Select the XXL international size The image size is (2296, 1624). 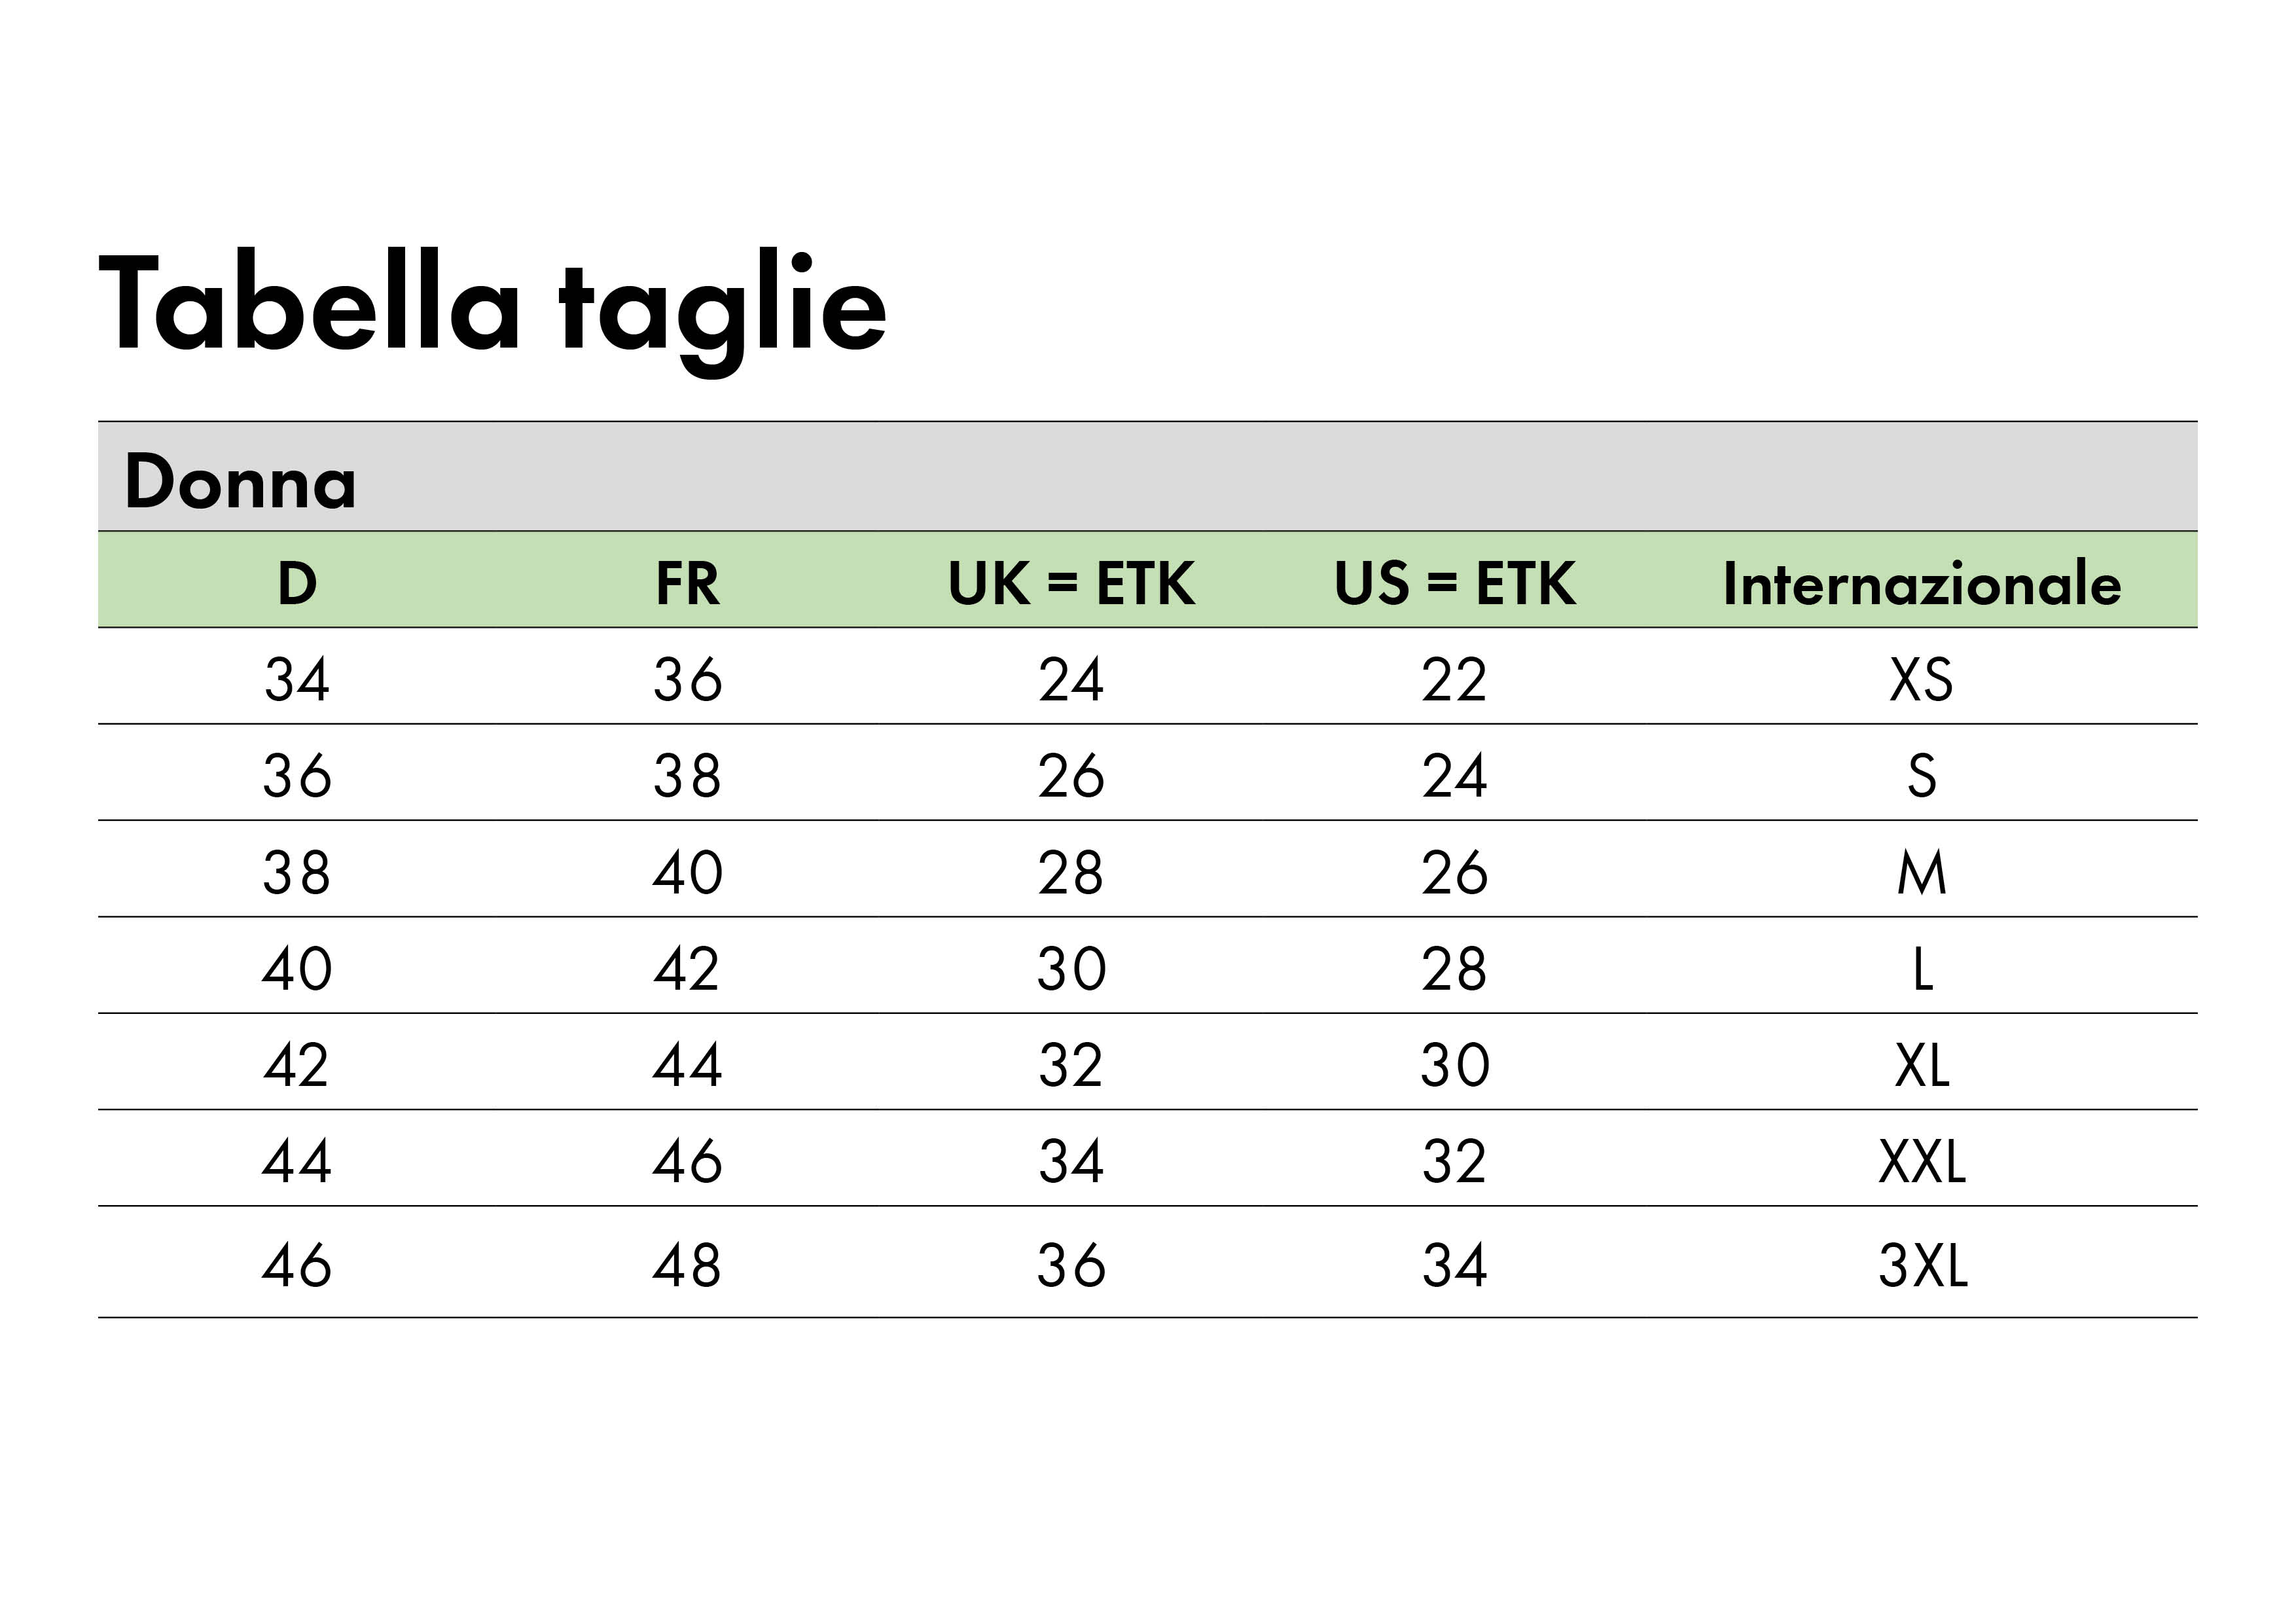pyautogui.click(x=1922, y=1161)
